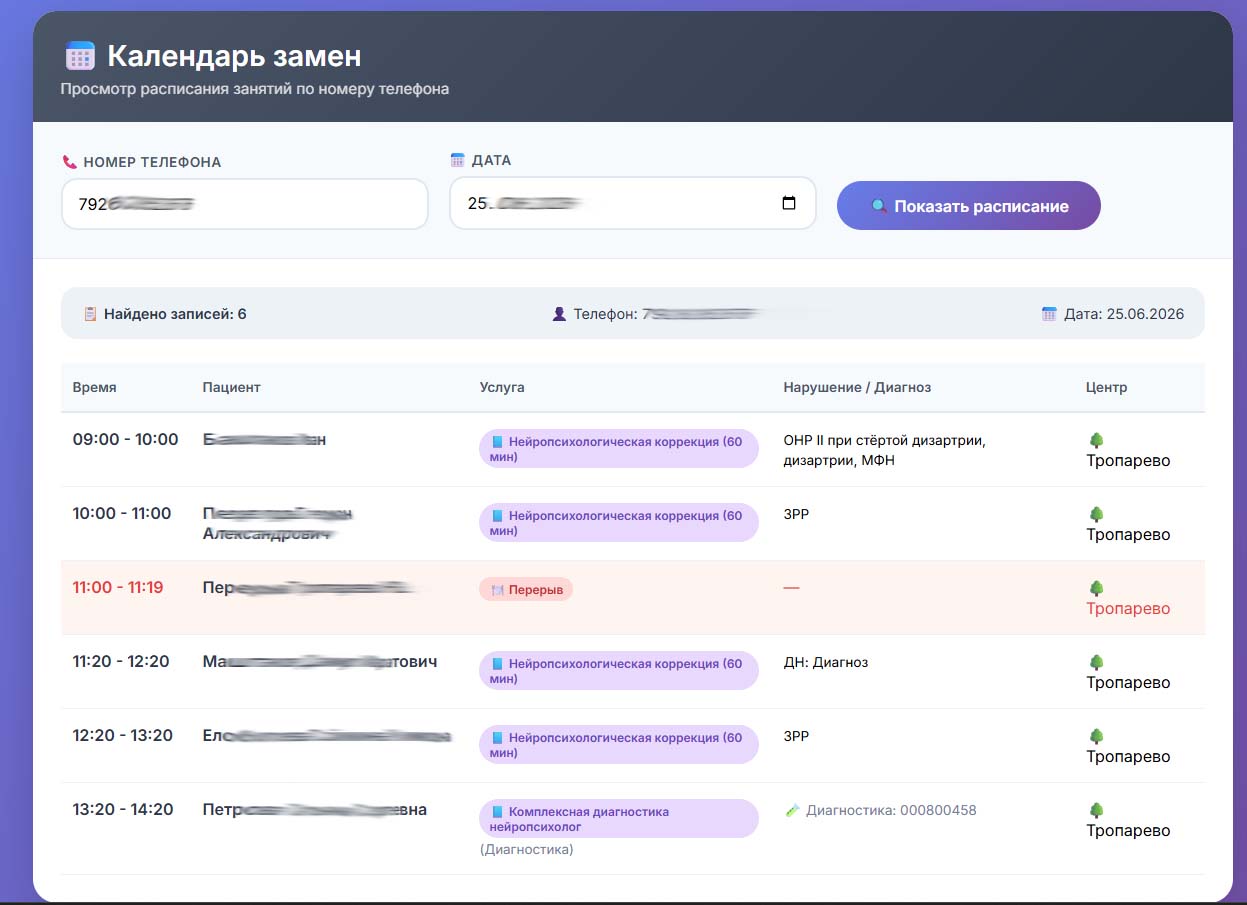Click Тропарево in the 09:00 - 10:00 row
The height and width of the screenshot is (905, 1247).
pos(1128,461)
